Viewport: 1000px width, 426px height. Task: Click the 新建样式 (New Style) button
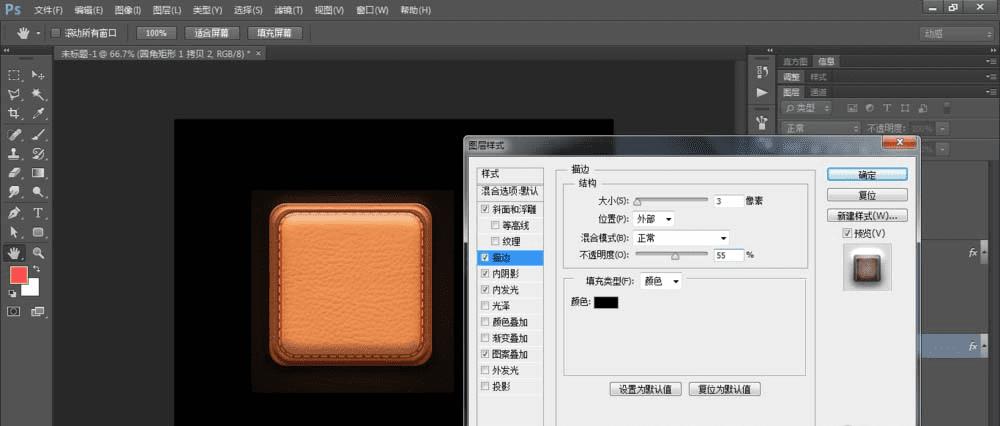[x=867, y=215]
